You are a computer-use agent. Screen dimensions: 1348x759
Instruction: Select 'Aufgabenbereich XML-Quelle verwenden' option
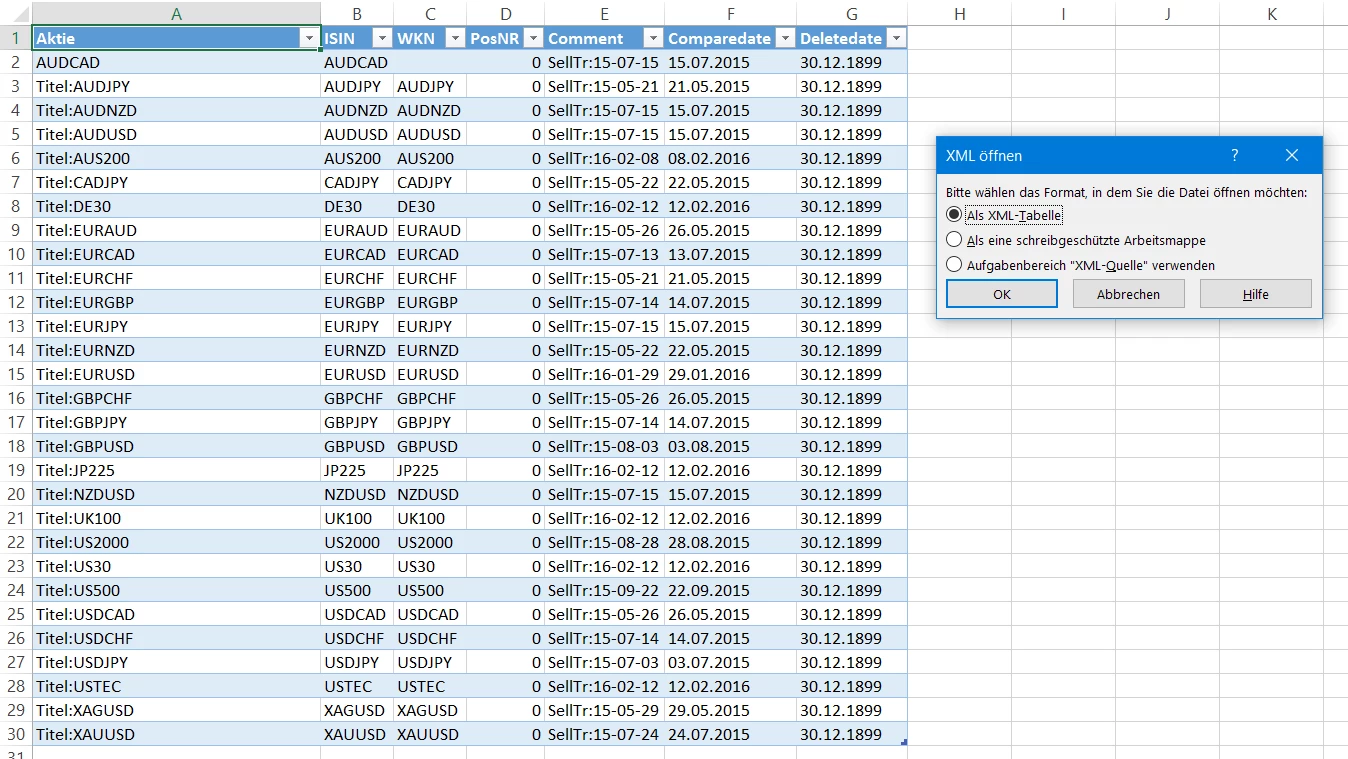[x=954, y=265]
